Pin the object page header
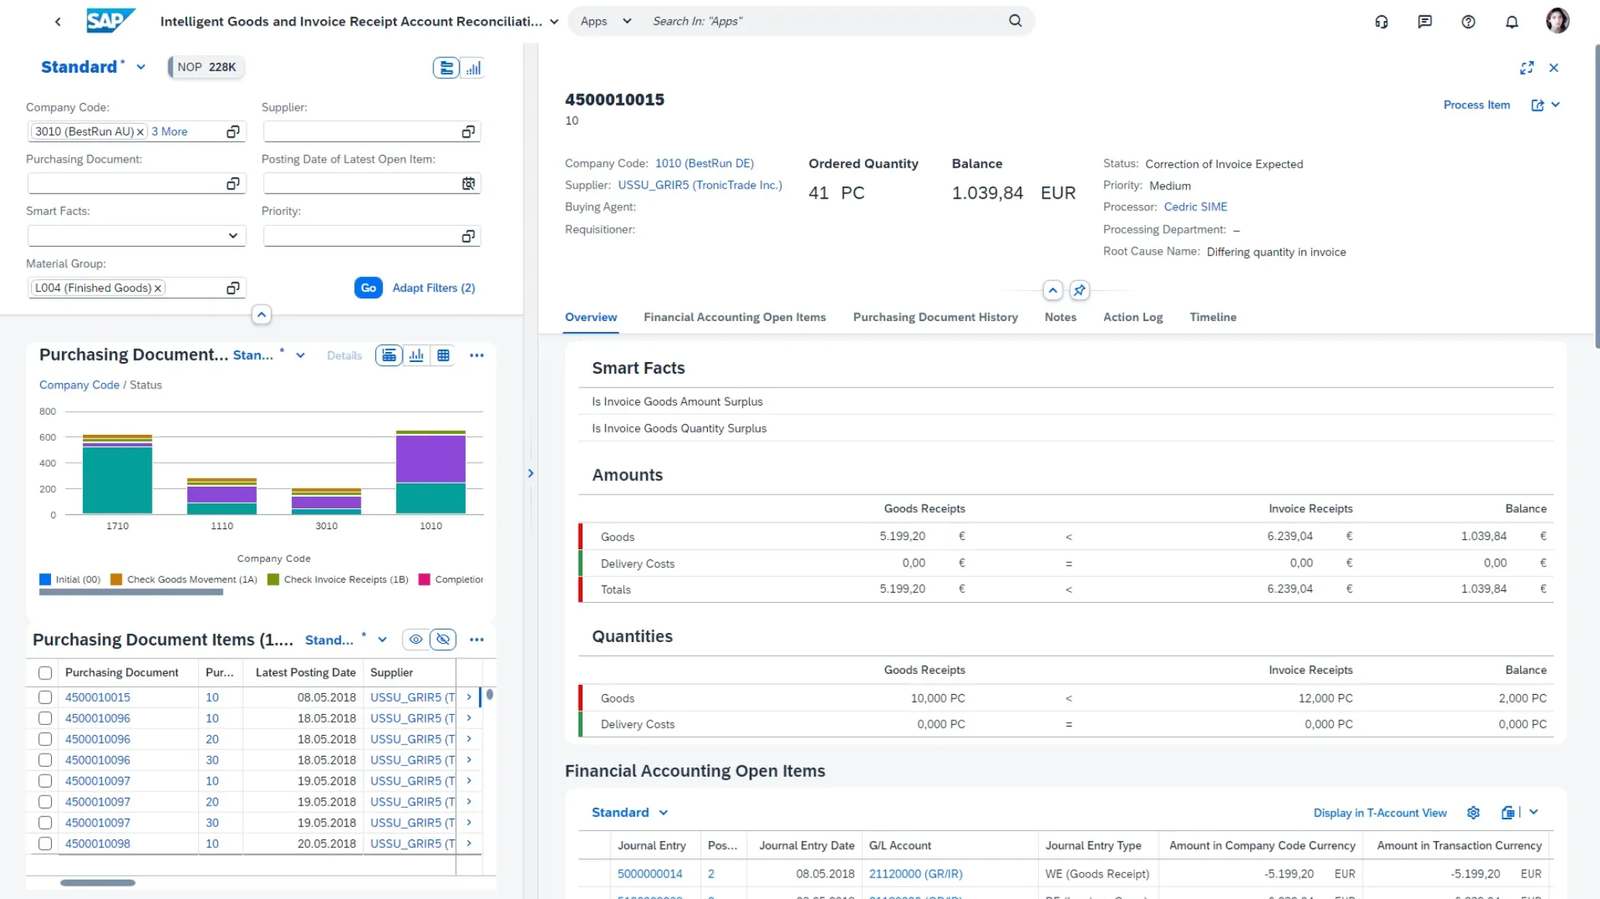Viewport: 1600px width, 899px height. pos(1079,290)
